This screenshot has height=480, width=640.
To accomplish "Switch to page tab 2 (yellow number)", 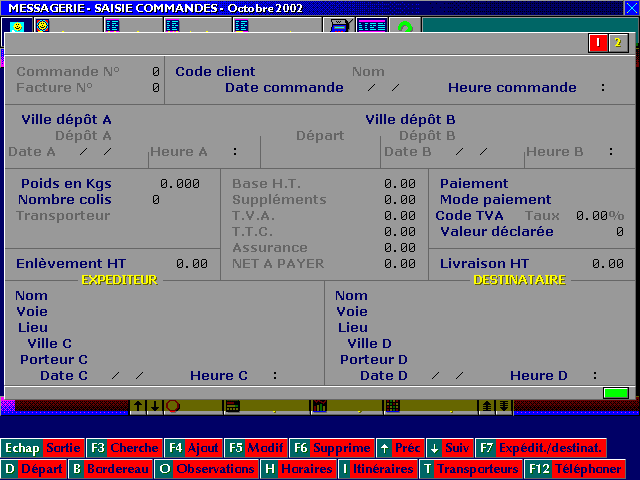I will (618, 43).
